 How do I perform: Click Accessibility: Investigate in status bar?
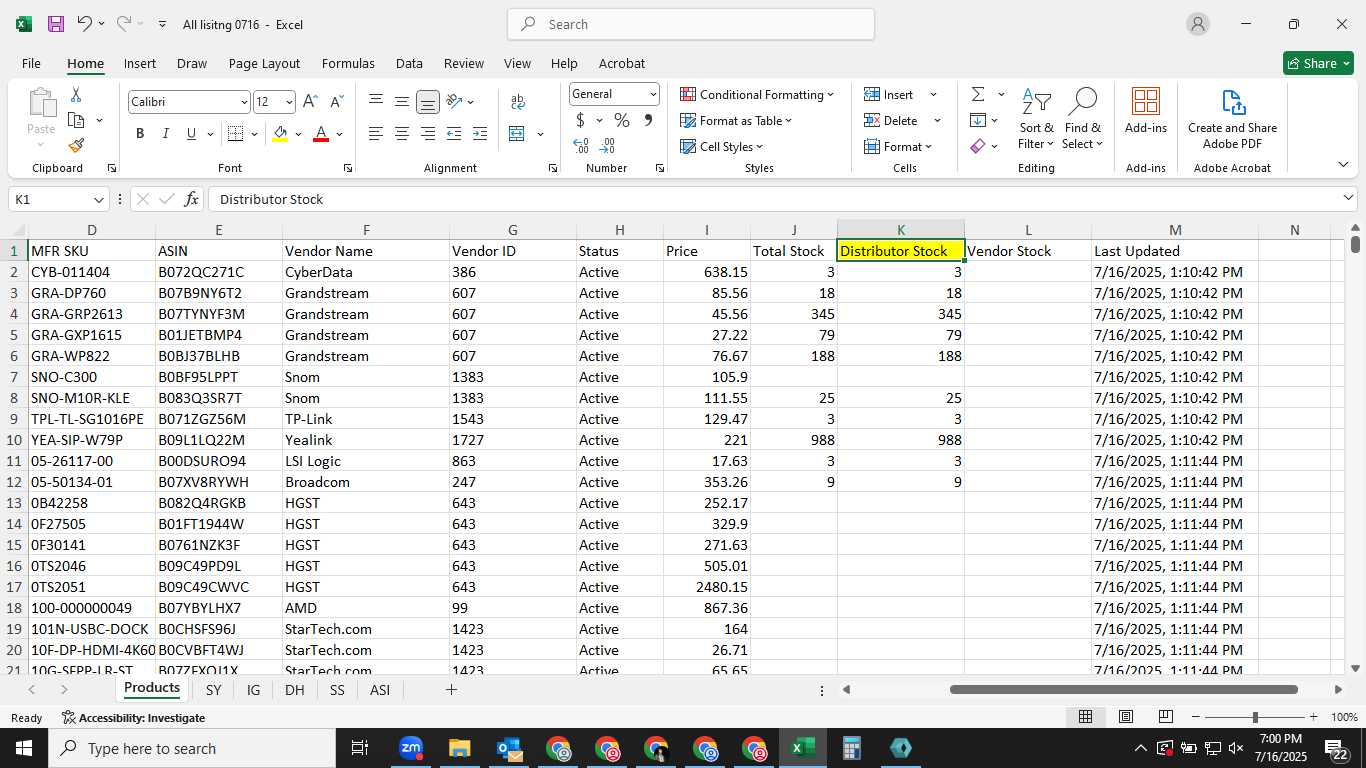[x=133, y=717]
